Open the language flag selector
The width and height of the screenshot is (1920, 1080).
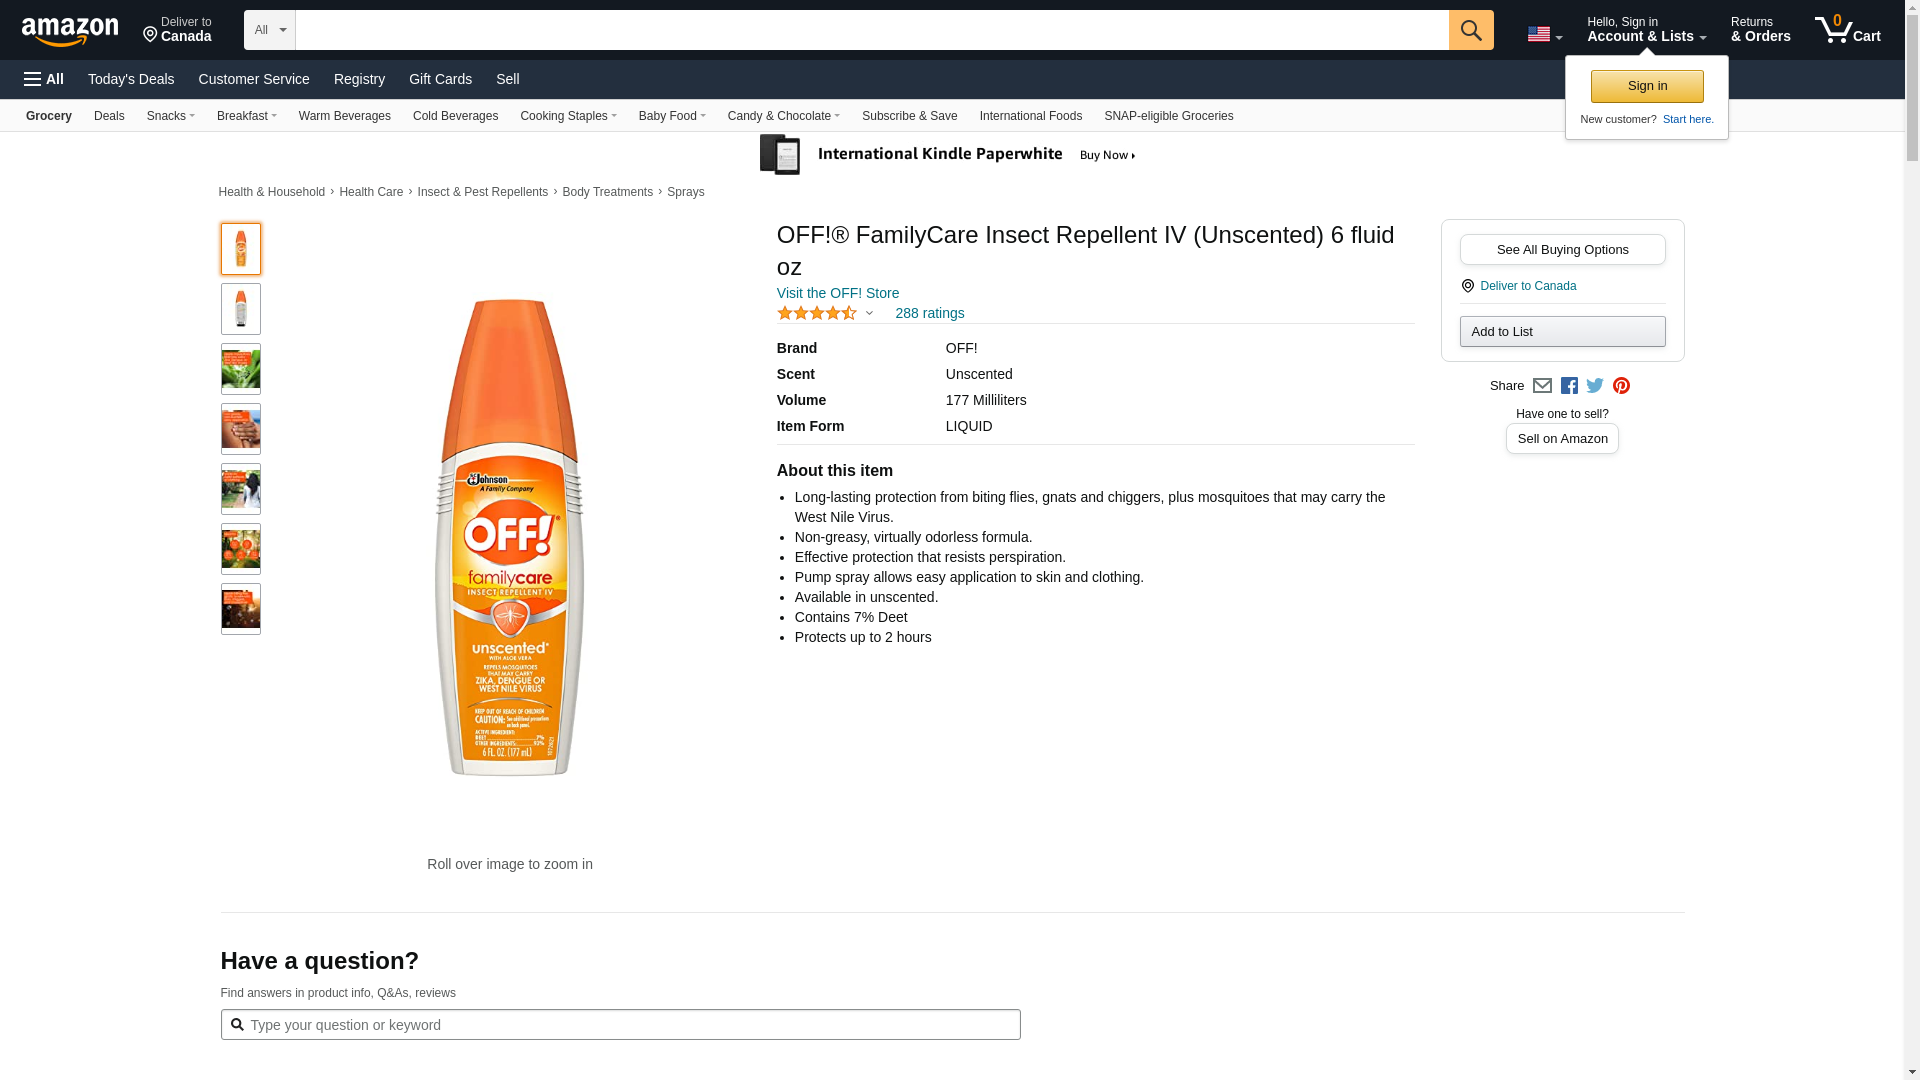[1544, 35]
